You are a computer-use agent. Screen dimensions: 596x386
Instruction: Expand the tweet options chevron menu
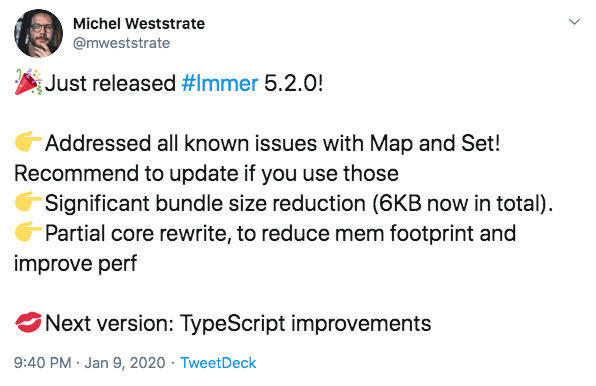[574, 22]
